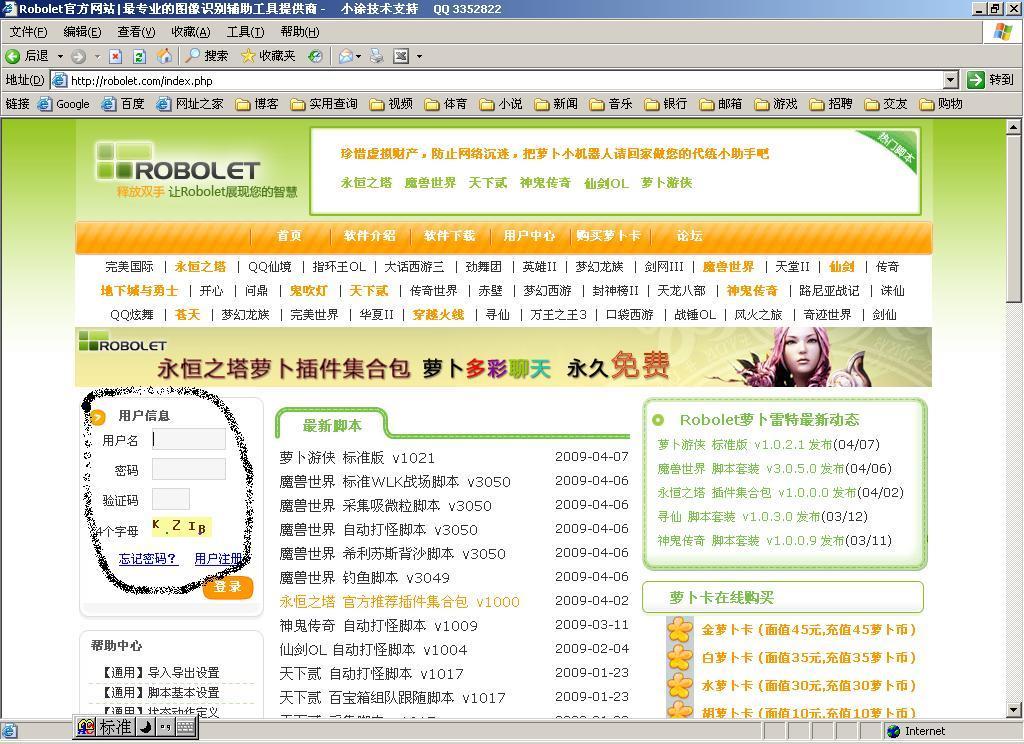Follow the 忘记密码? link
This screenshot has width=1024, height=744.
pos(147,558)
